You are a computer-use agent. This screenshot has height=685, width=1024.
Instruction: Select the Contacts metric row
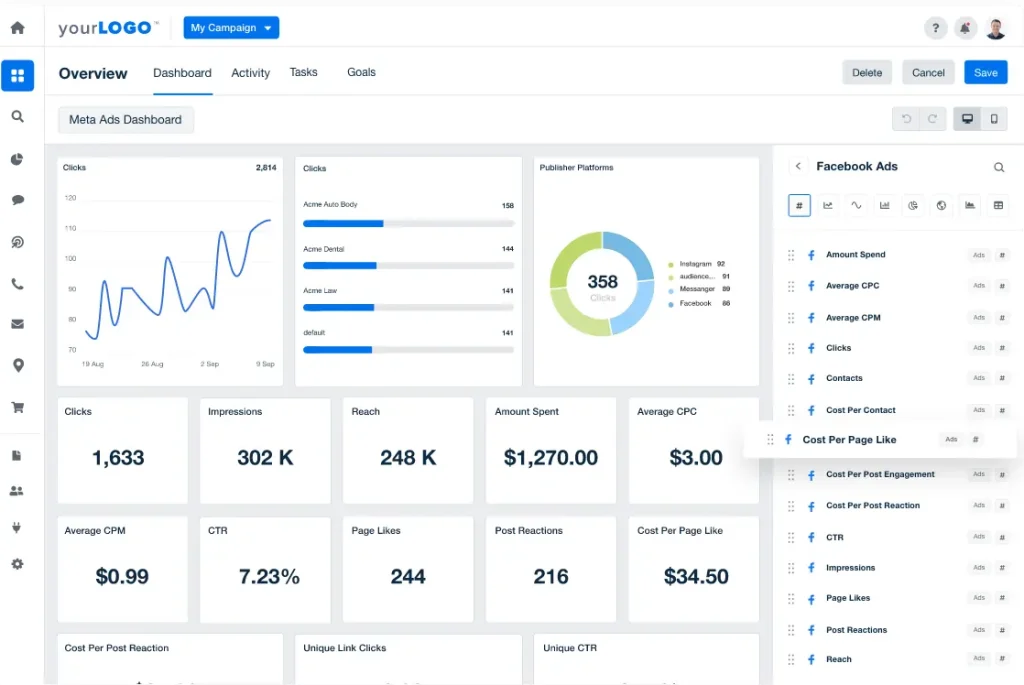click(x=899, y=378)
